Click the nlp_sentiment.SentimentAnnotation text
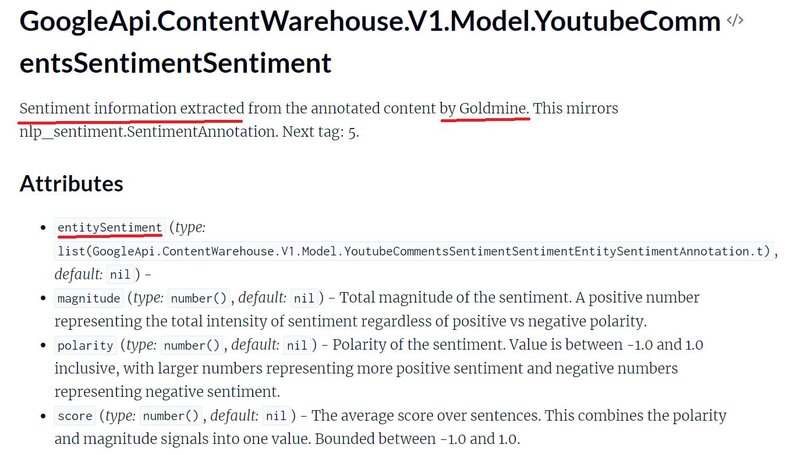Screen dimensions: 790x455 (149, 132)
